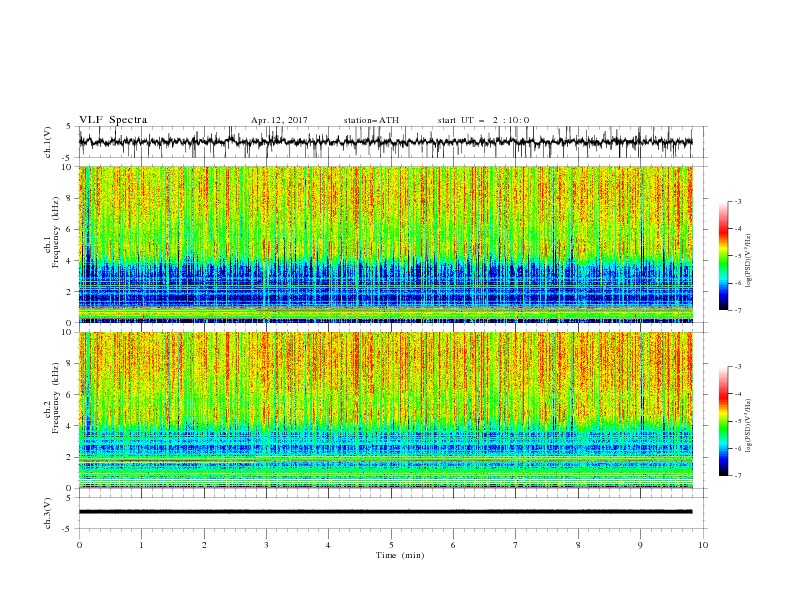The image size is (792, 612).
Task: Click time axis tick label "7"
Action: tap(516, 545)
